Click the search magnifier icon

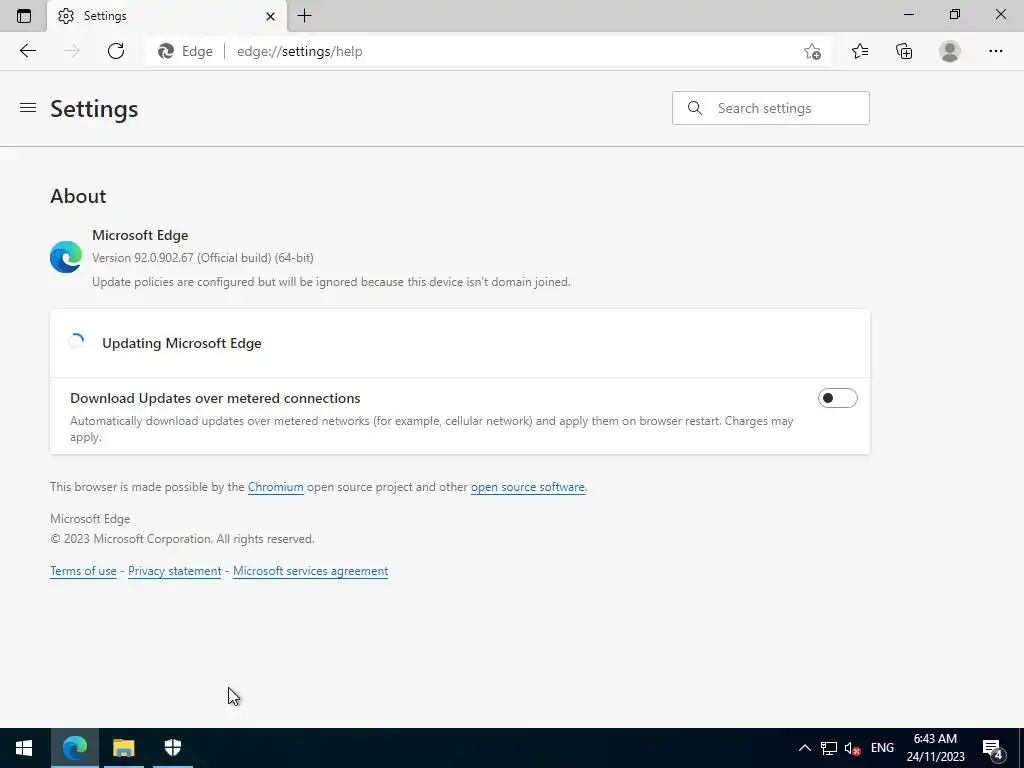coord(695,108)
